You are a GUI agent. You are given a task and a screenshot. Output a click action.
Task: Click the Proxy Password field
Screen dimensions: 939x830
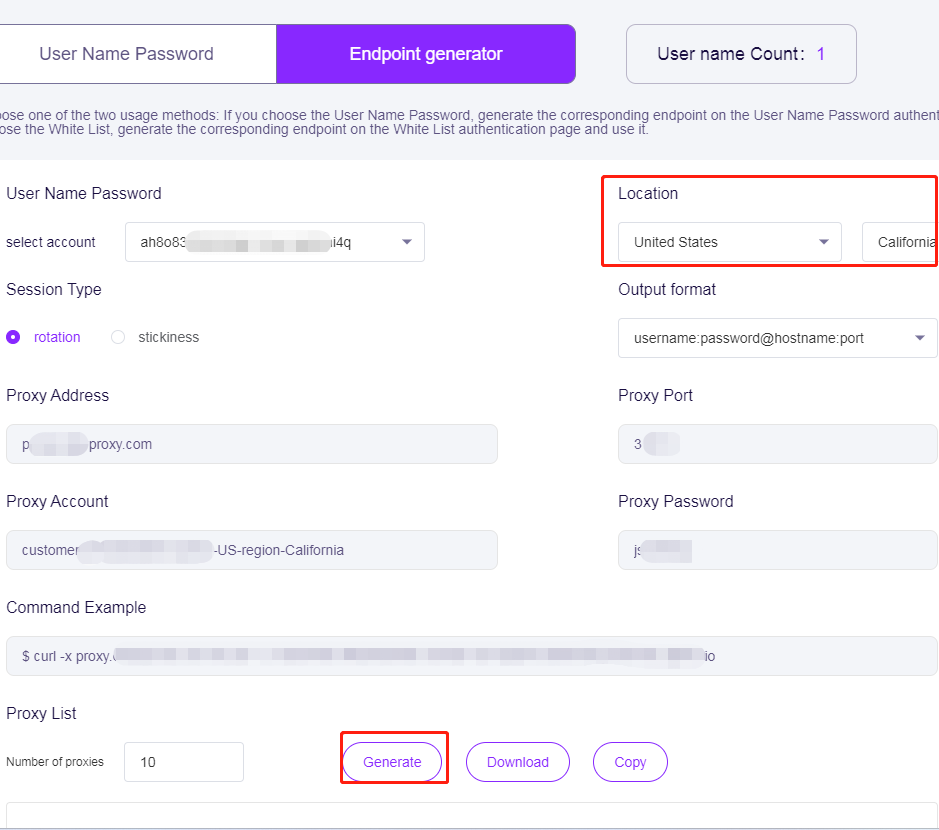(777, 550)
